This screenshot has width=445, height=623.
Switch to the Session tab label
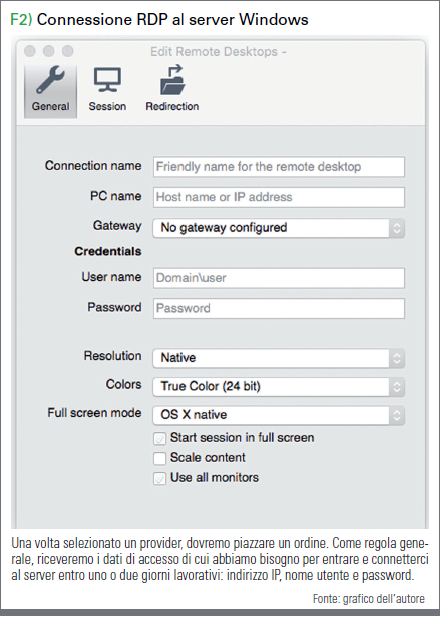pyautogui.click(x=107, y=106)
